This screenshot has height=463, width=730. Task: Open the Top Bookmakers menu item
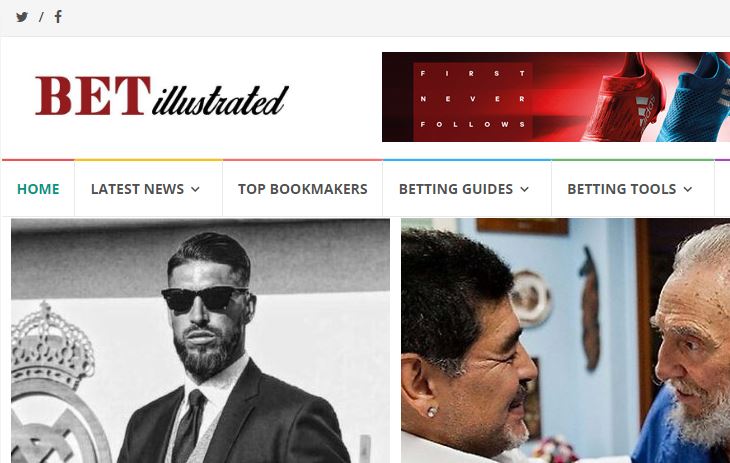[x=303, y=189]
